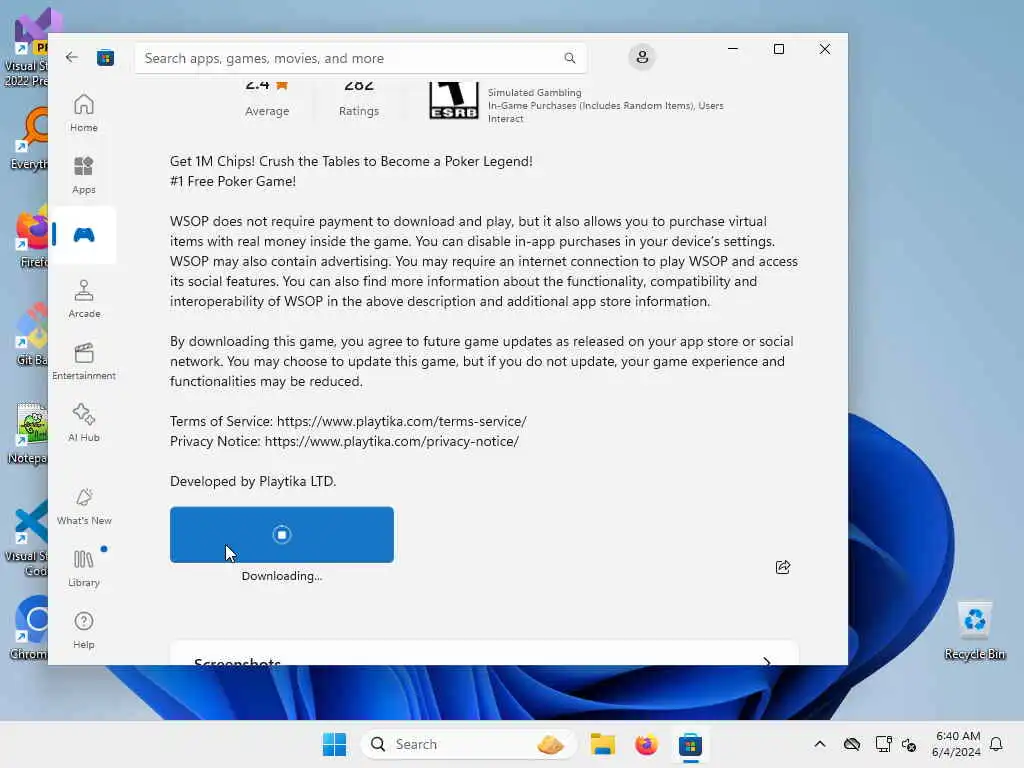Open the Windows Start menu
The width and height of the screenshot is (1024, 768).
[334, 744]
